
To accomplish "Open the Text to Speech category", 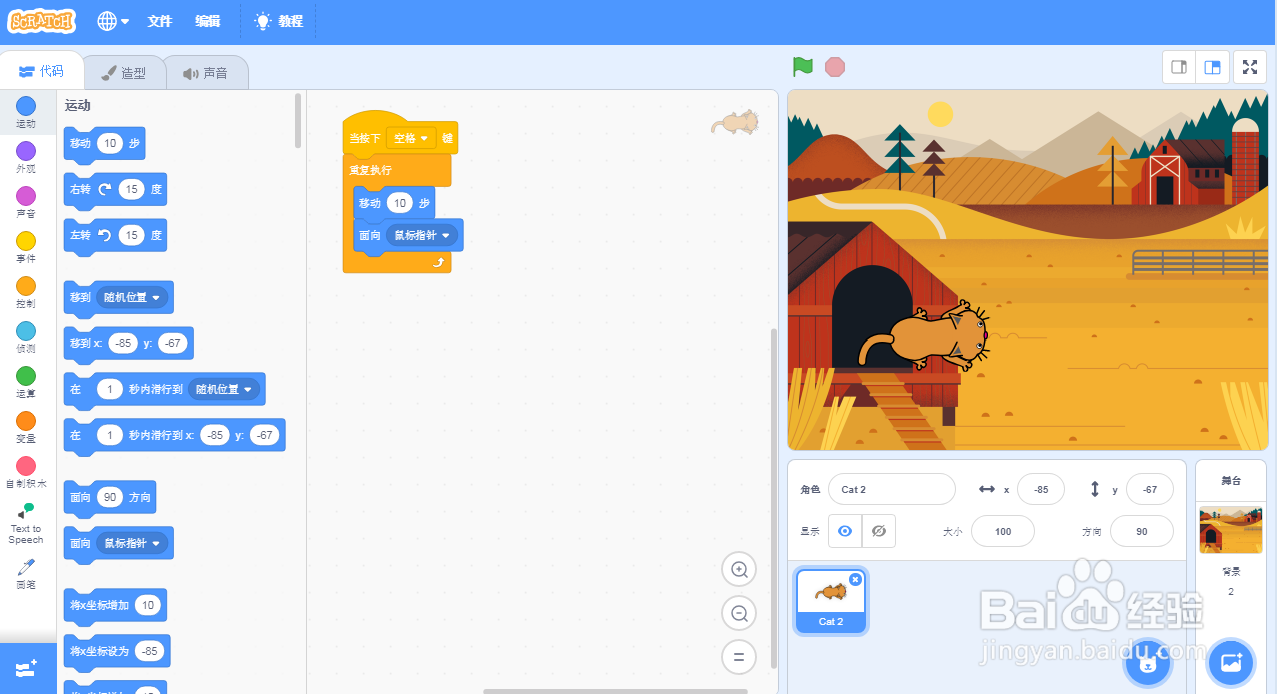I will tap(26, 523).
